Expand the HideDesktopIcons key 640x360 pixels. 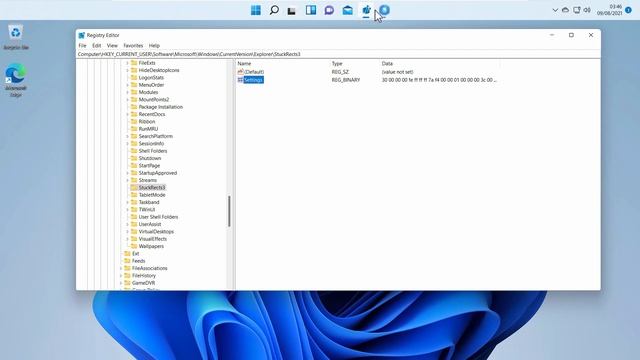[x=127, y=71]
